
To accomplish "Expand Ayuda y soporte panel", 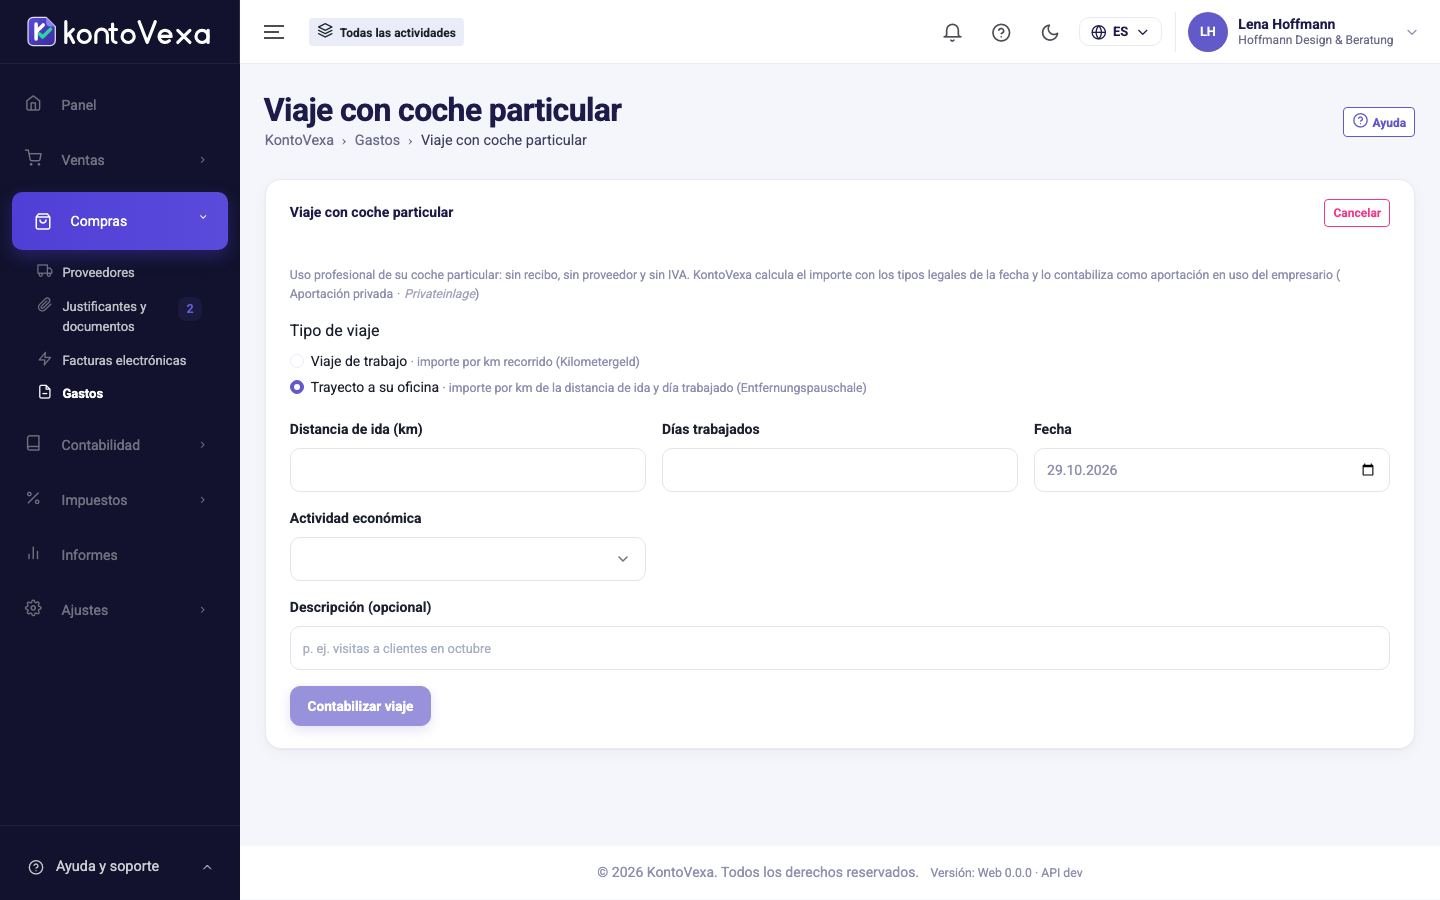I will click(120, 867).
